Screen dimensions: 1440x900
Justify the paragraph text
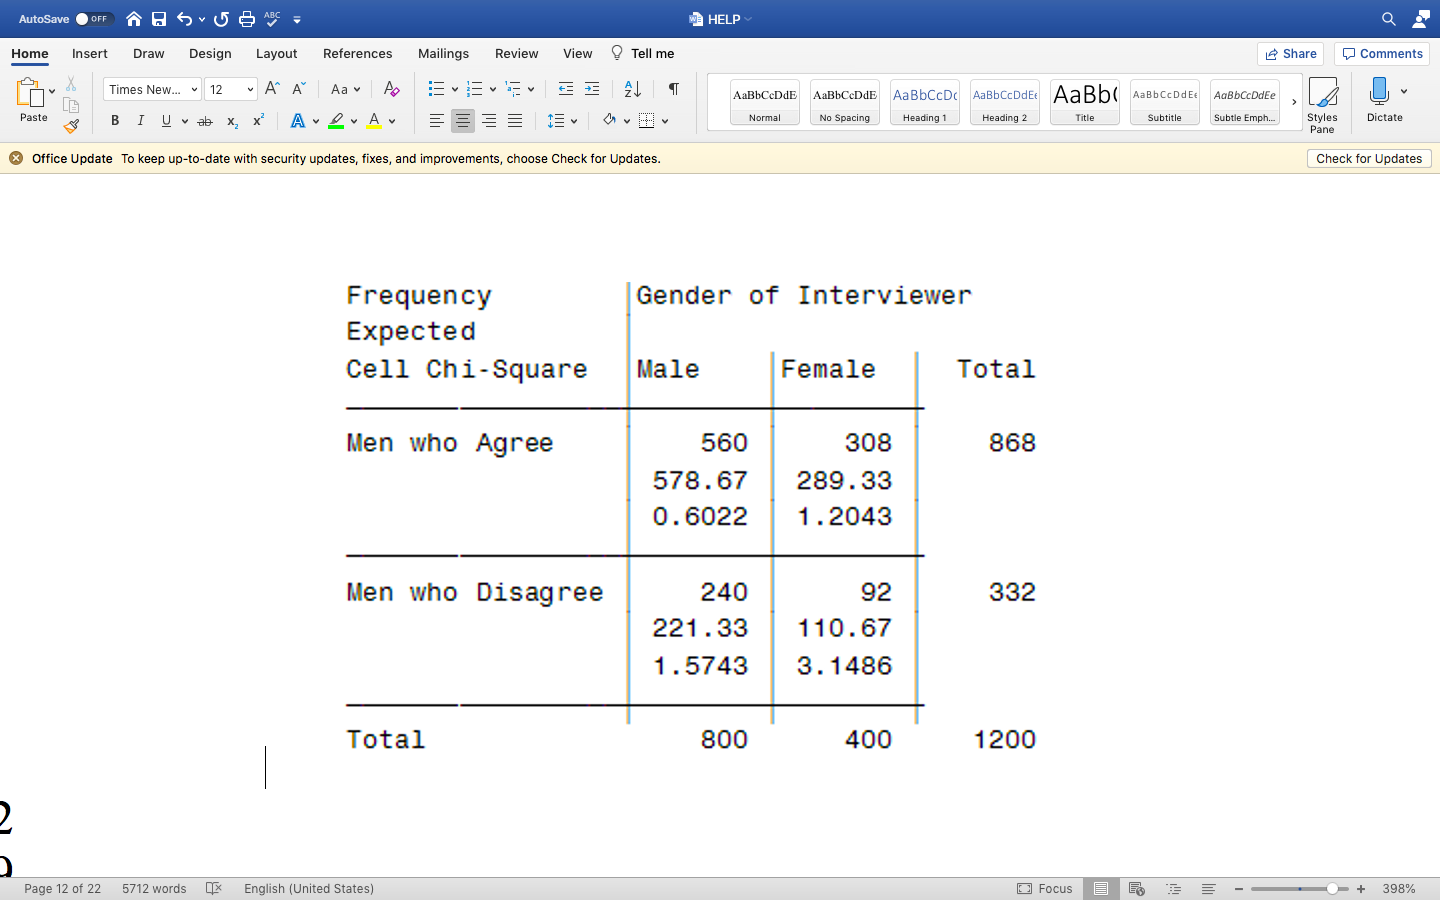515,121
